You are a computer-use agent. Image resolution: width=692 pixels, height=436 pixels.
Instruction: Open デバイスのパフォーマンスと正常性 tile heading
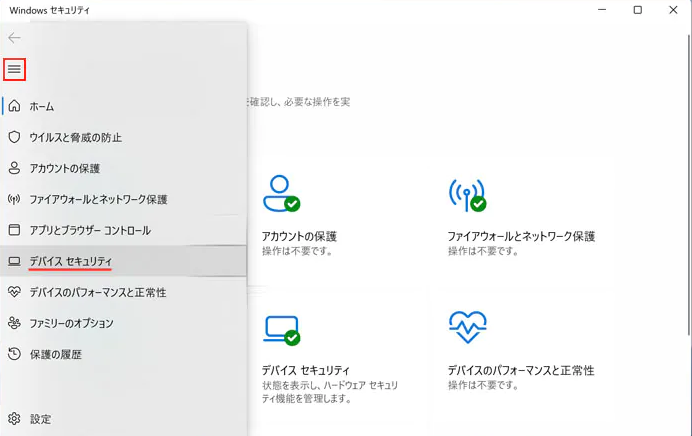point(521,370)
